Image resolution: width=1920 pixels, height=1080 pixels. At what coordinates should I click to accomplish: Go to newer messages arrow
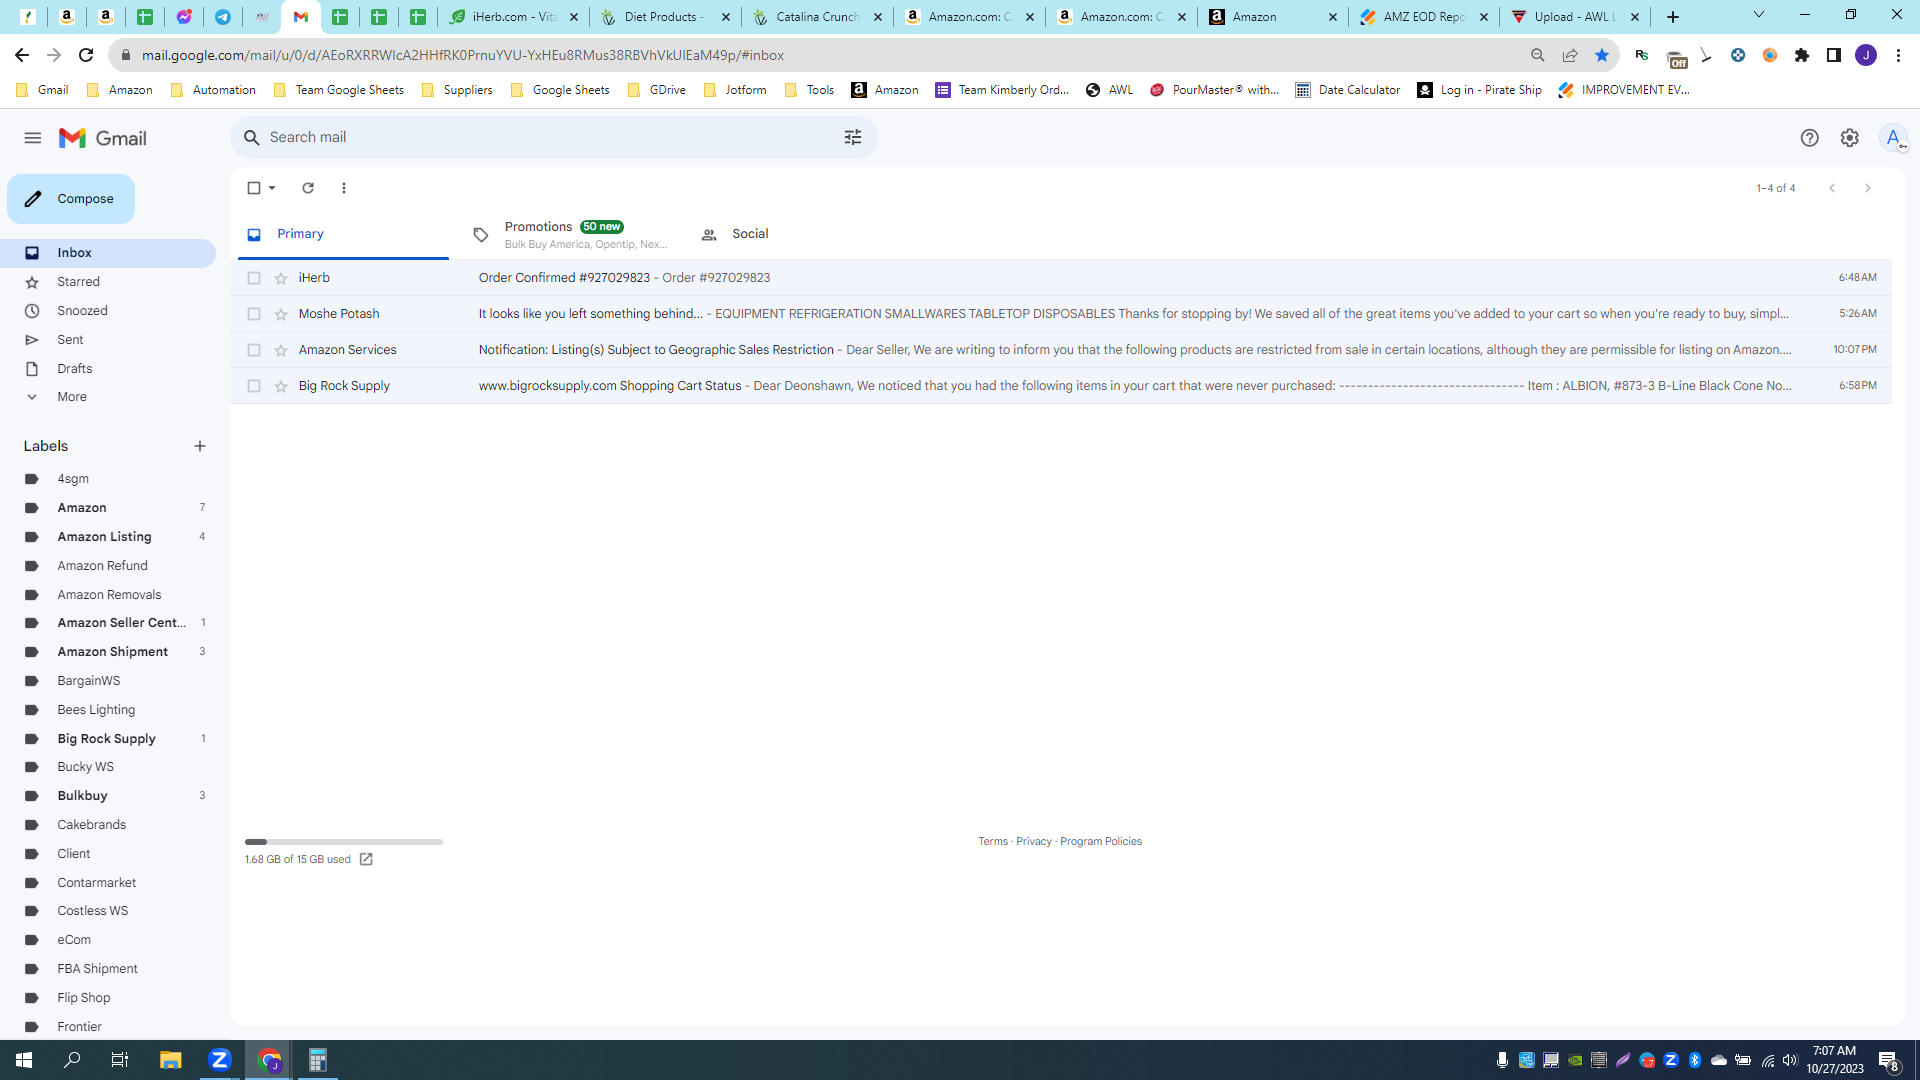click(1832, 188)
